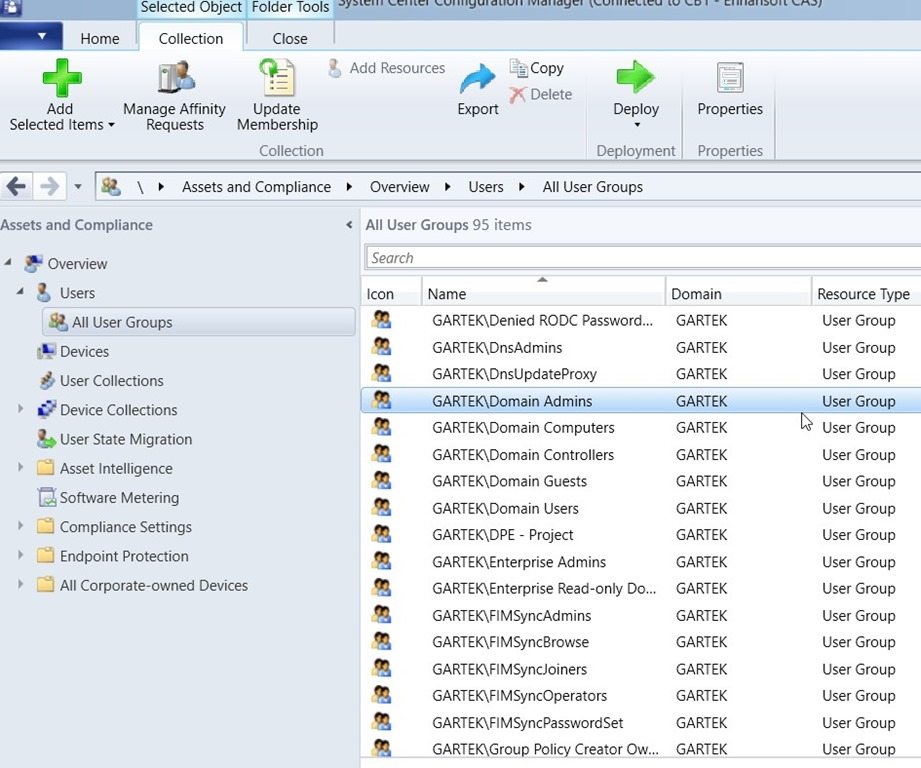Viewport: 921px width, 768px height.
Task: Click the group icon for GARTEK\Domain Guests
Action: coord(381,480)
